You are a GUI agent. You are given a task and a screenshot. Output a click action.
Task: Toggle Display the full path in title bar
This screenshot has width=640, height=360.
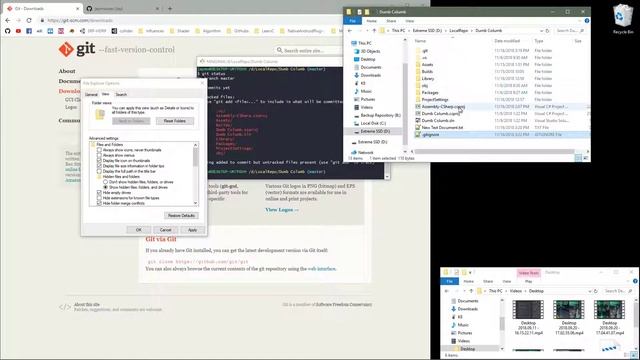(99, 171)
